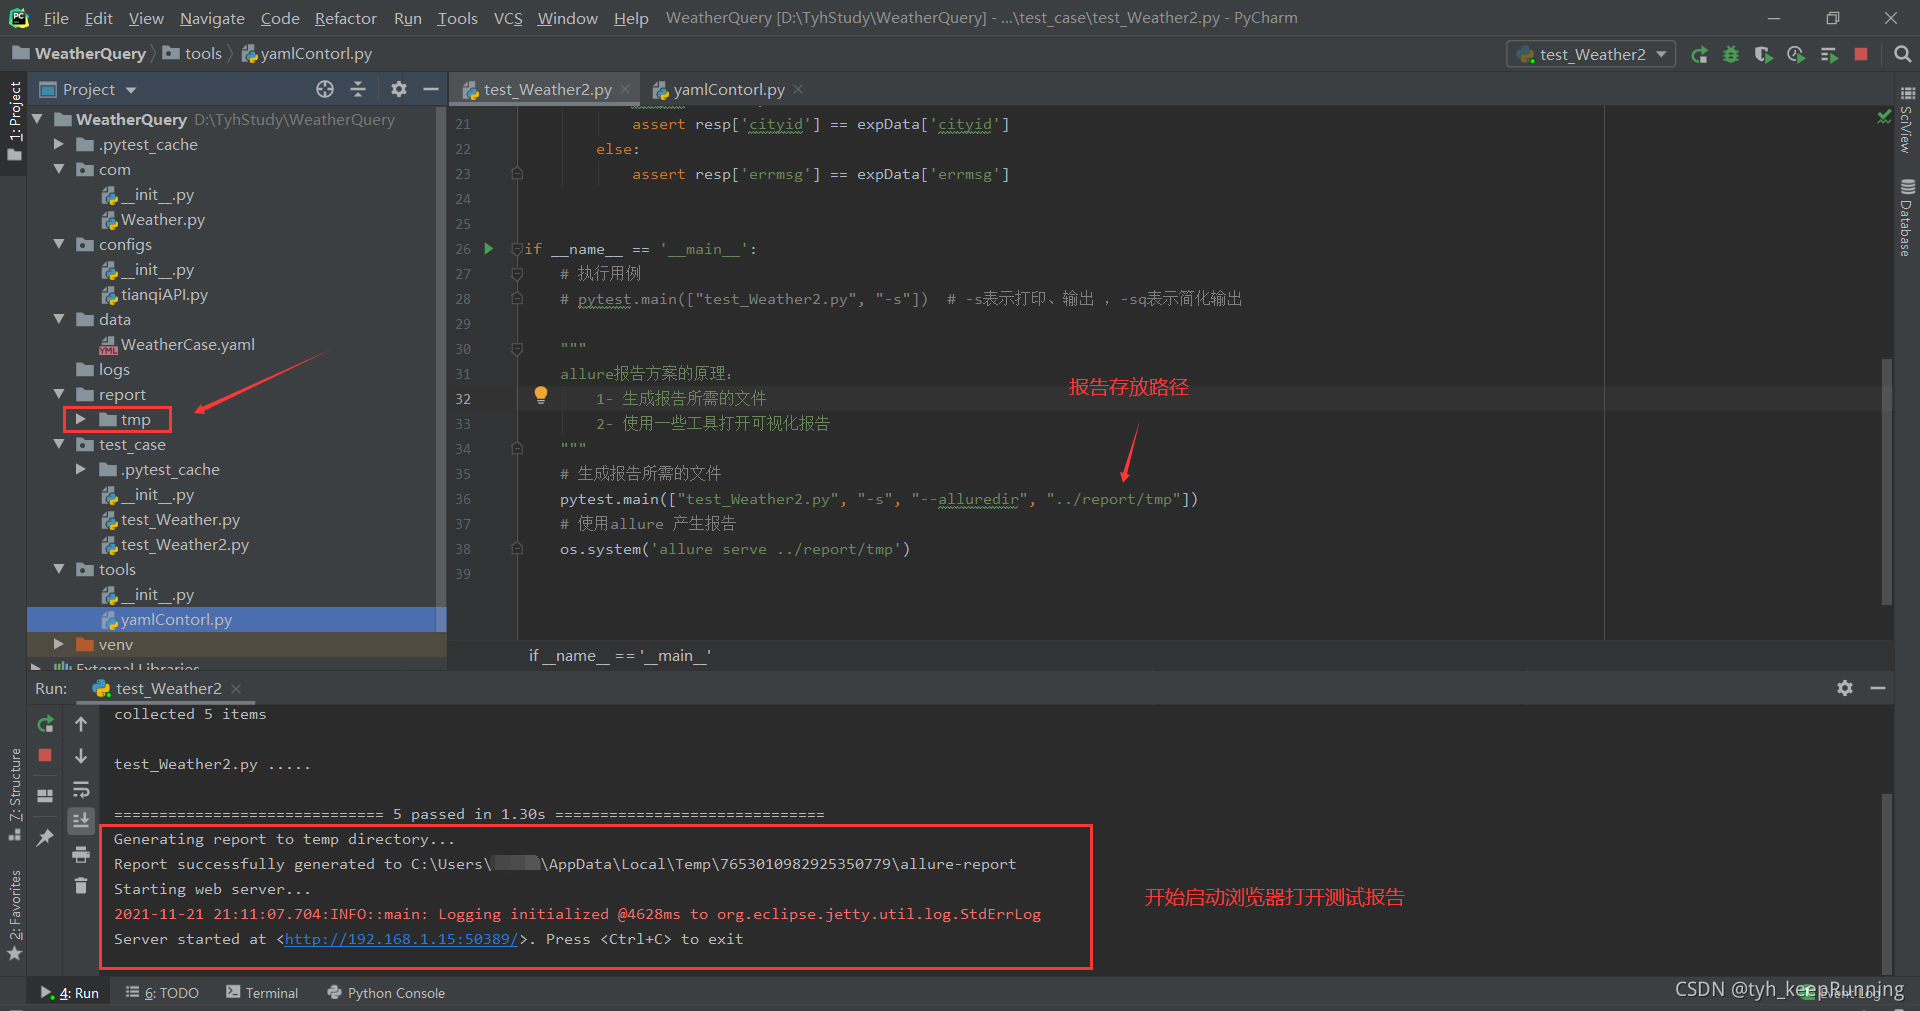Screen dimensions: 1920x1011
Task: Toggle scroll to end of output
Action: pyautogui.click(x=81, y=821)
